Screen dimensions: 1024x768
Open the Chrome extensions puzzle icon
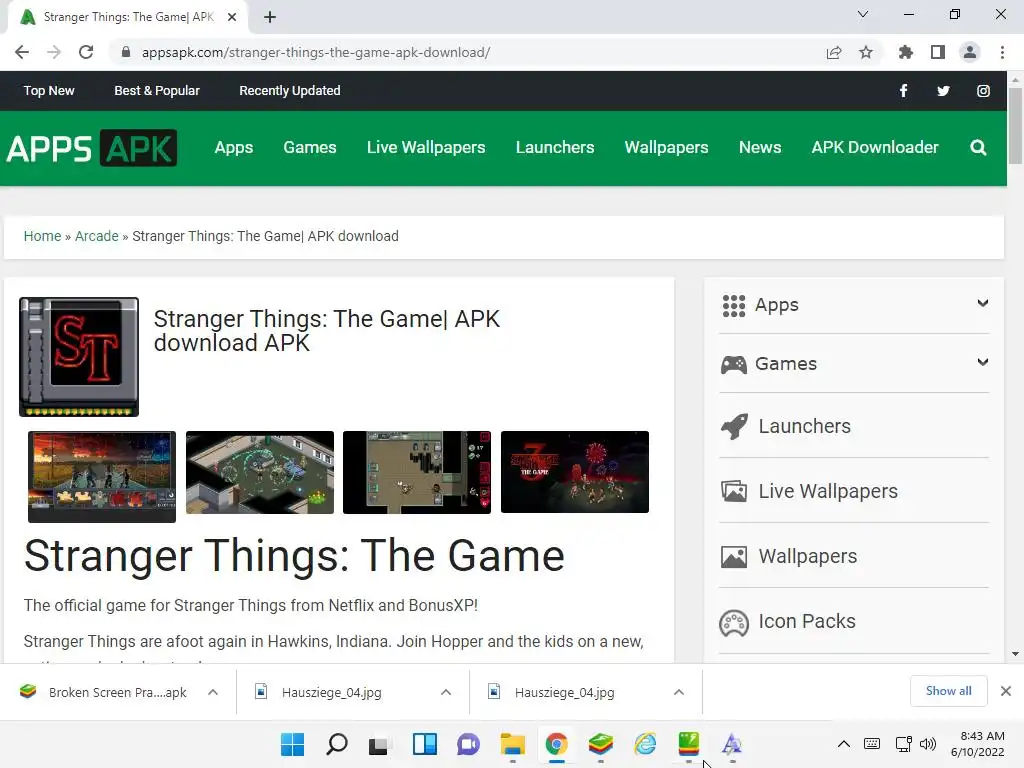click(x=905, y=52)
